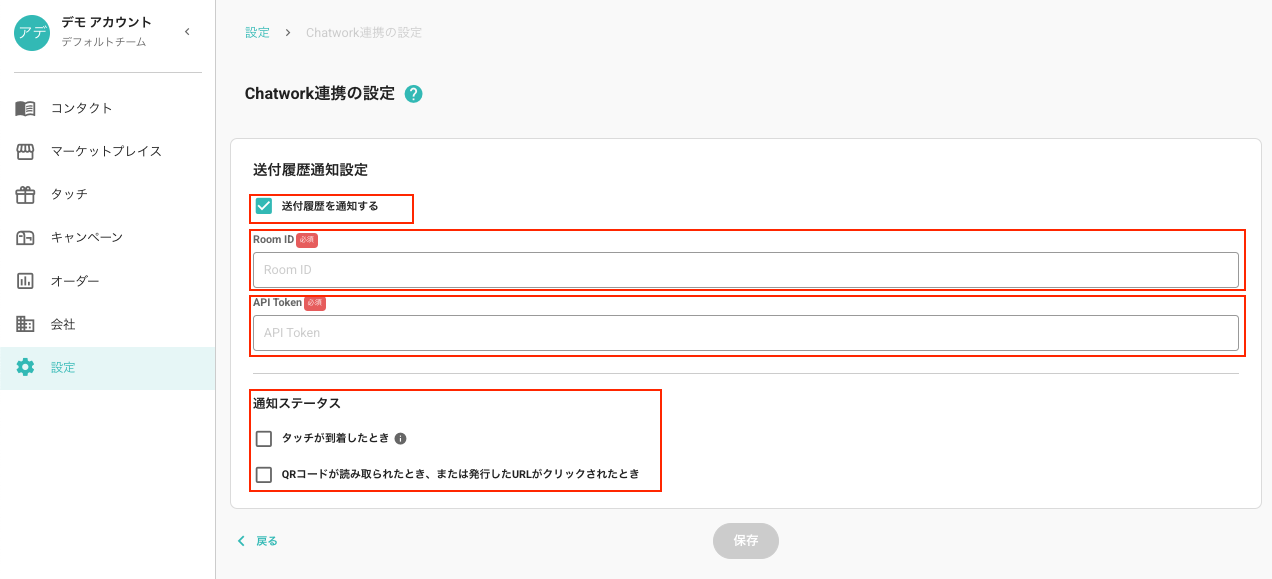
Task: Enable QRコードが読み取られたとき checkbox
Action: click(264, 475)
